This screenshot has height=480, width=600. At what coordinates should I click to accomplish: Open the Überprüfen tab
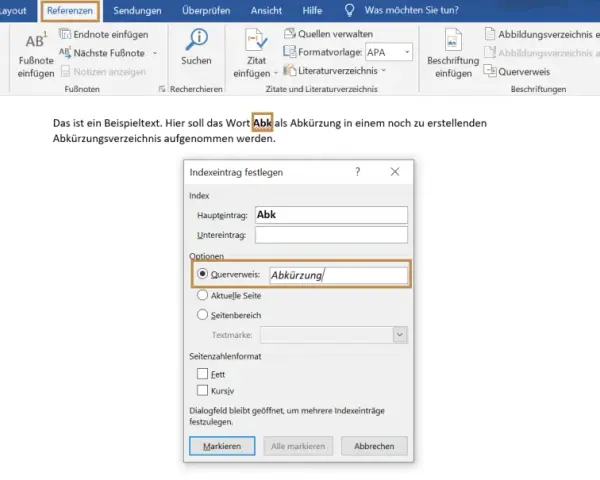pos(206,11)
